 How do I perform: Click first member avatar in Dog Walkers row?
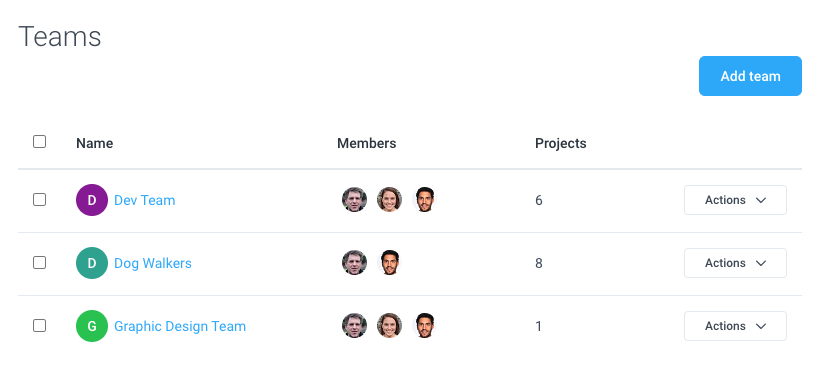[355, 262]
